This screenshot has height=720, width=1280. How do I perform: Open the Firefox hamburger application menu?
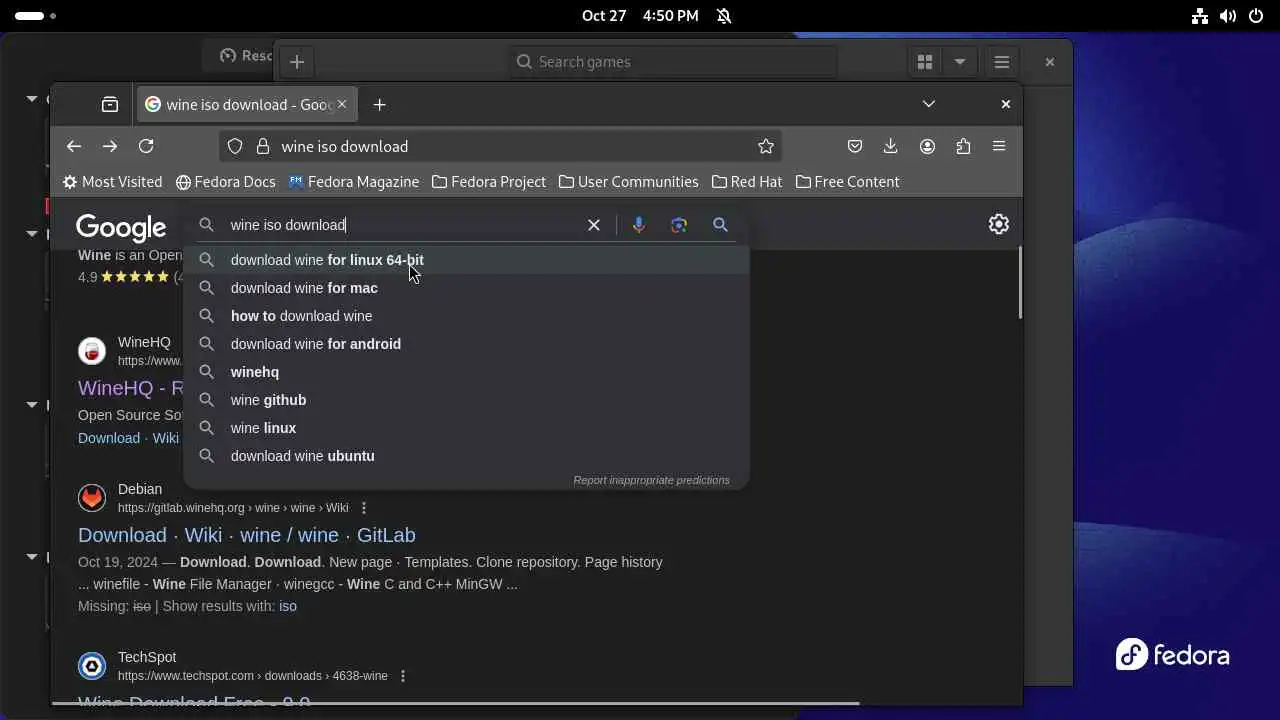pyautogui.click(x=999, y=146)
